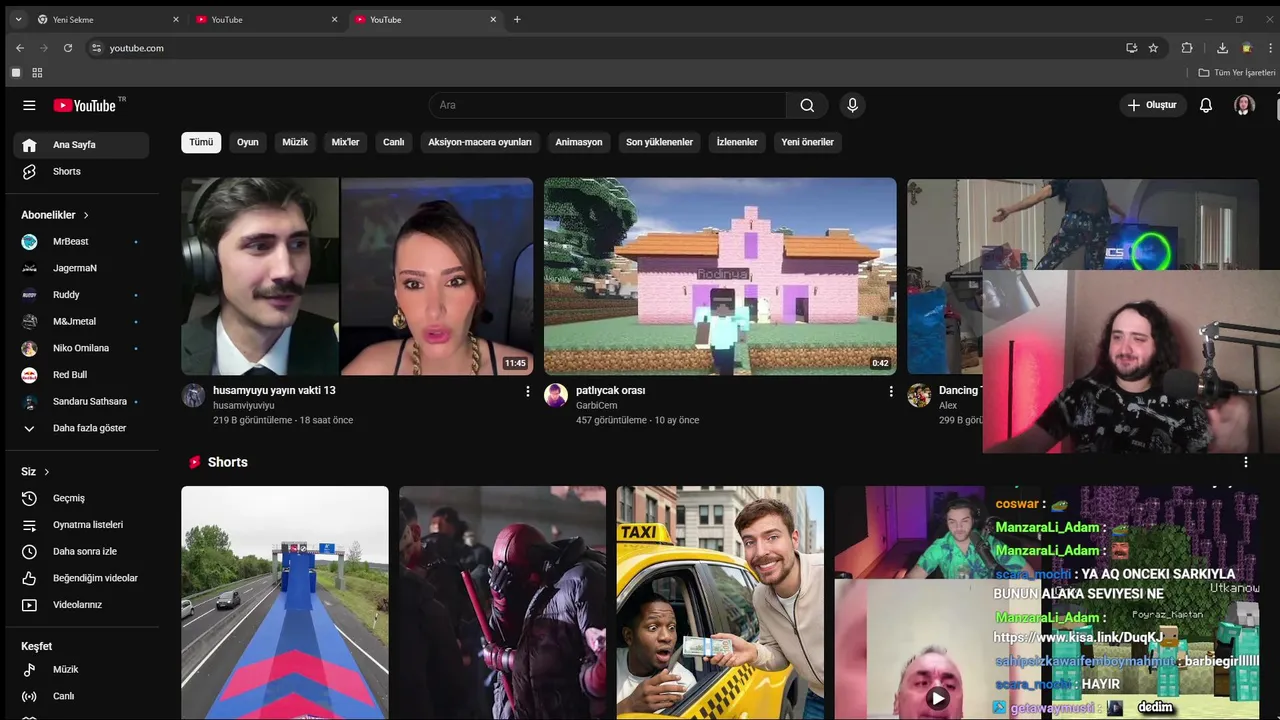Select the İzlenenler filter chip
The image size is (1280, 720).
point(737,142)
